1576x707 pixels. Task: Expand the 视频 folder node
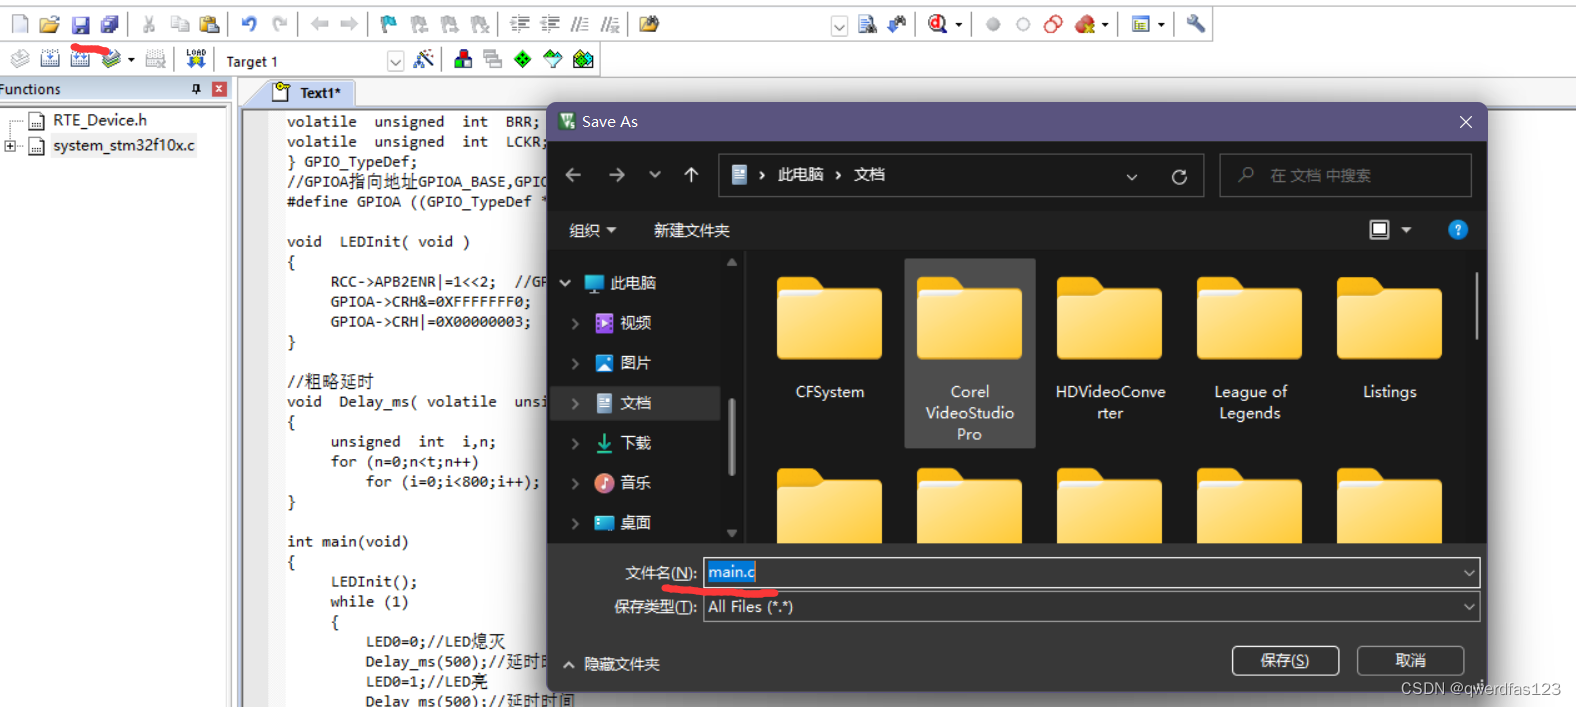click(x=575, y=323)
